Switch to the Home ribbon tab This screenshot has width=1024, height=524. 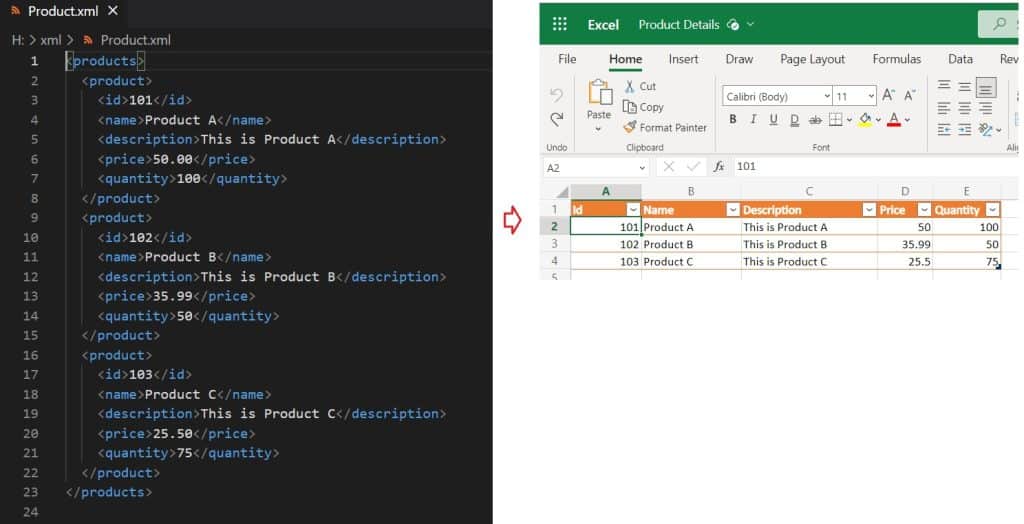(626, 59)
